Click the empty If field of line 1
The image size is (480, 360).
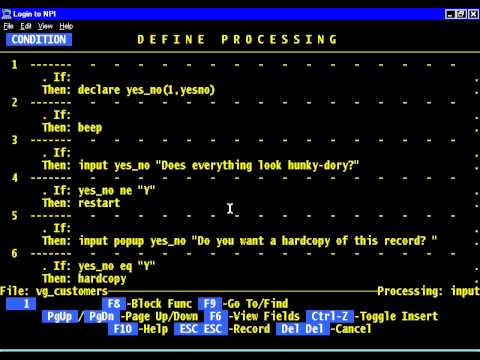[x=273, y=77]
